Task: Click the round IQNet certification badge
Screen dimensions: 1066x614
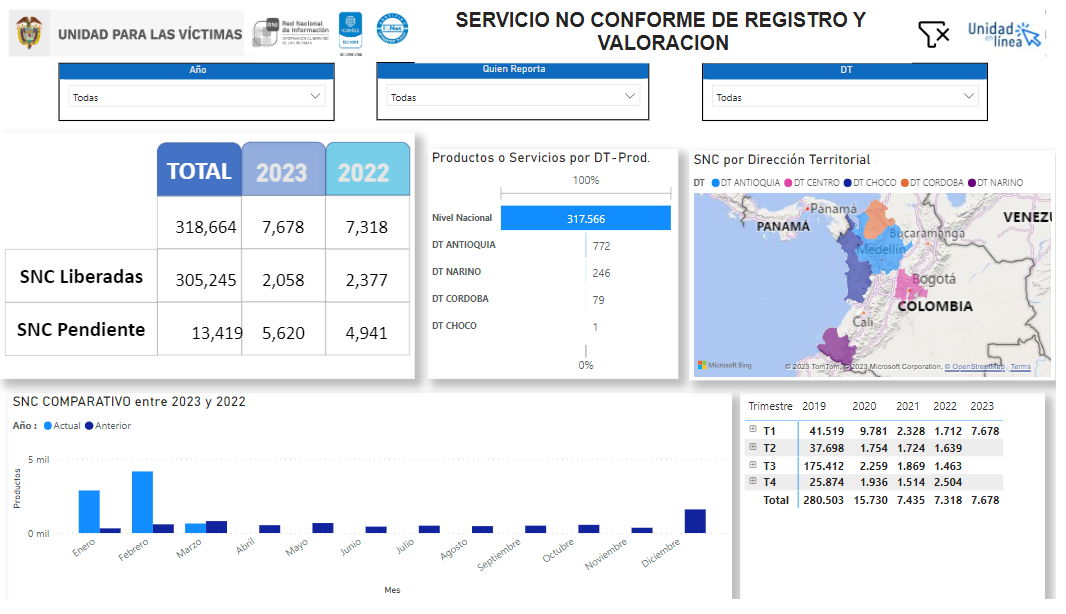Action: point(392,29)
